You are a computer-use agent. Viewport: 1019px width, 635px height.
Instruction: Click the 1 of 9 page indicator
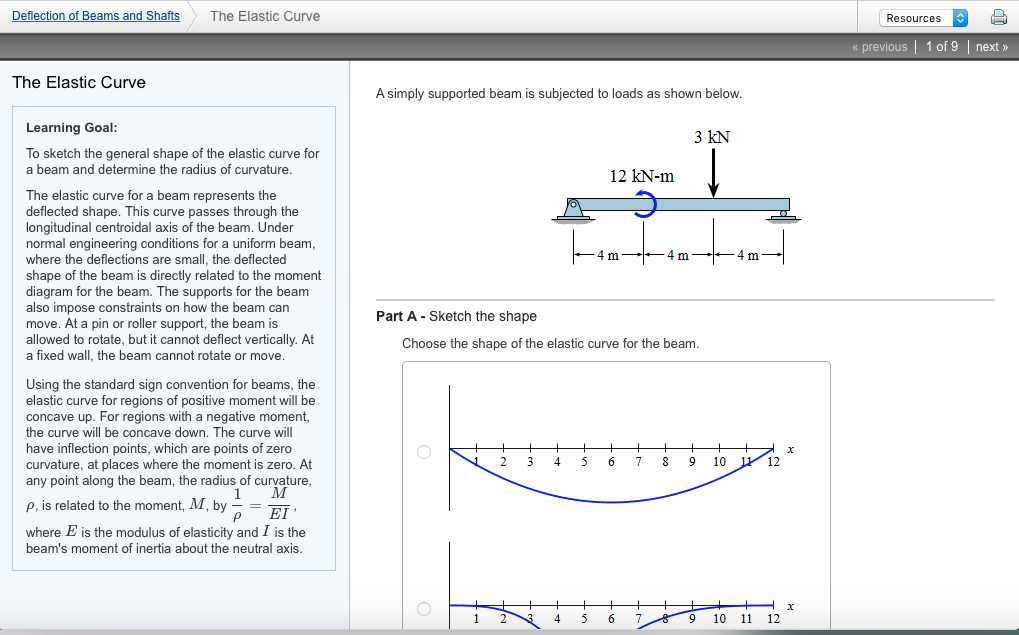(941, 46)
